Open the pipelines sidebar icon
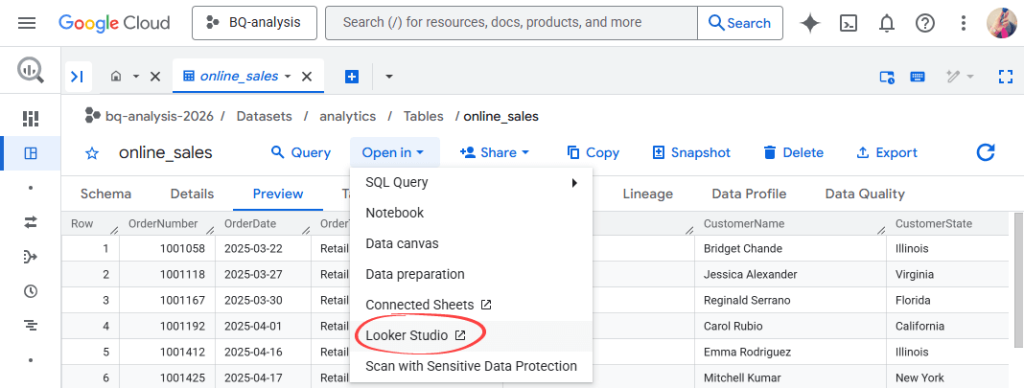The width and height of the screenshot is (1024, 388). click(x=30, y=257)
